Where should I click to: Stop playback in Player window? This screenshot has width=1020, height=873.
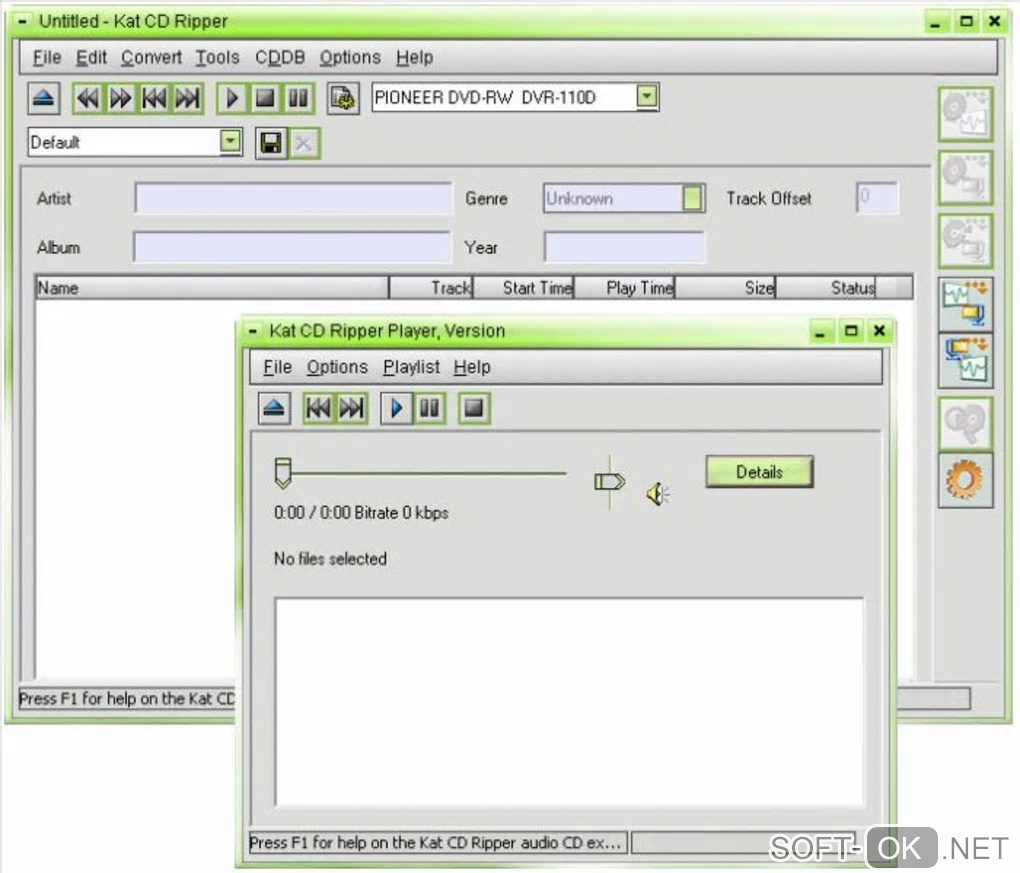[474, 409]
